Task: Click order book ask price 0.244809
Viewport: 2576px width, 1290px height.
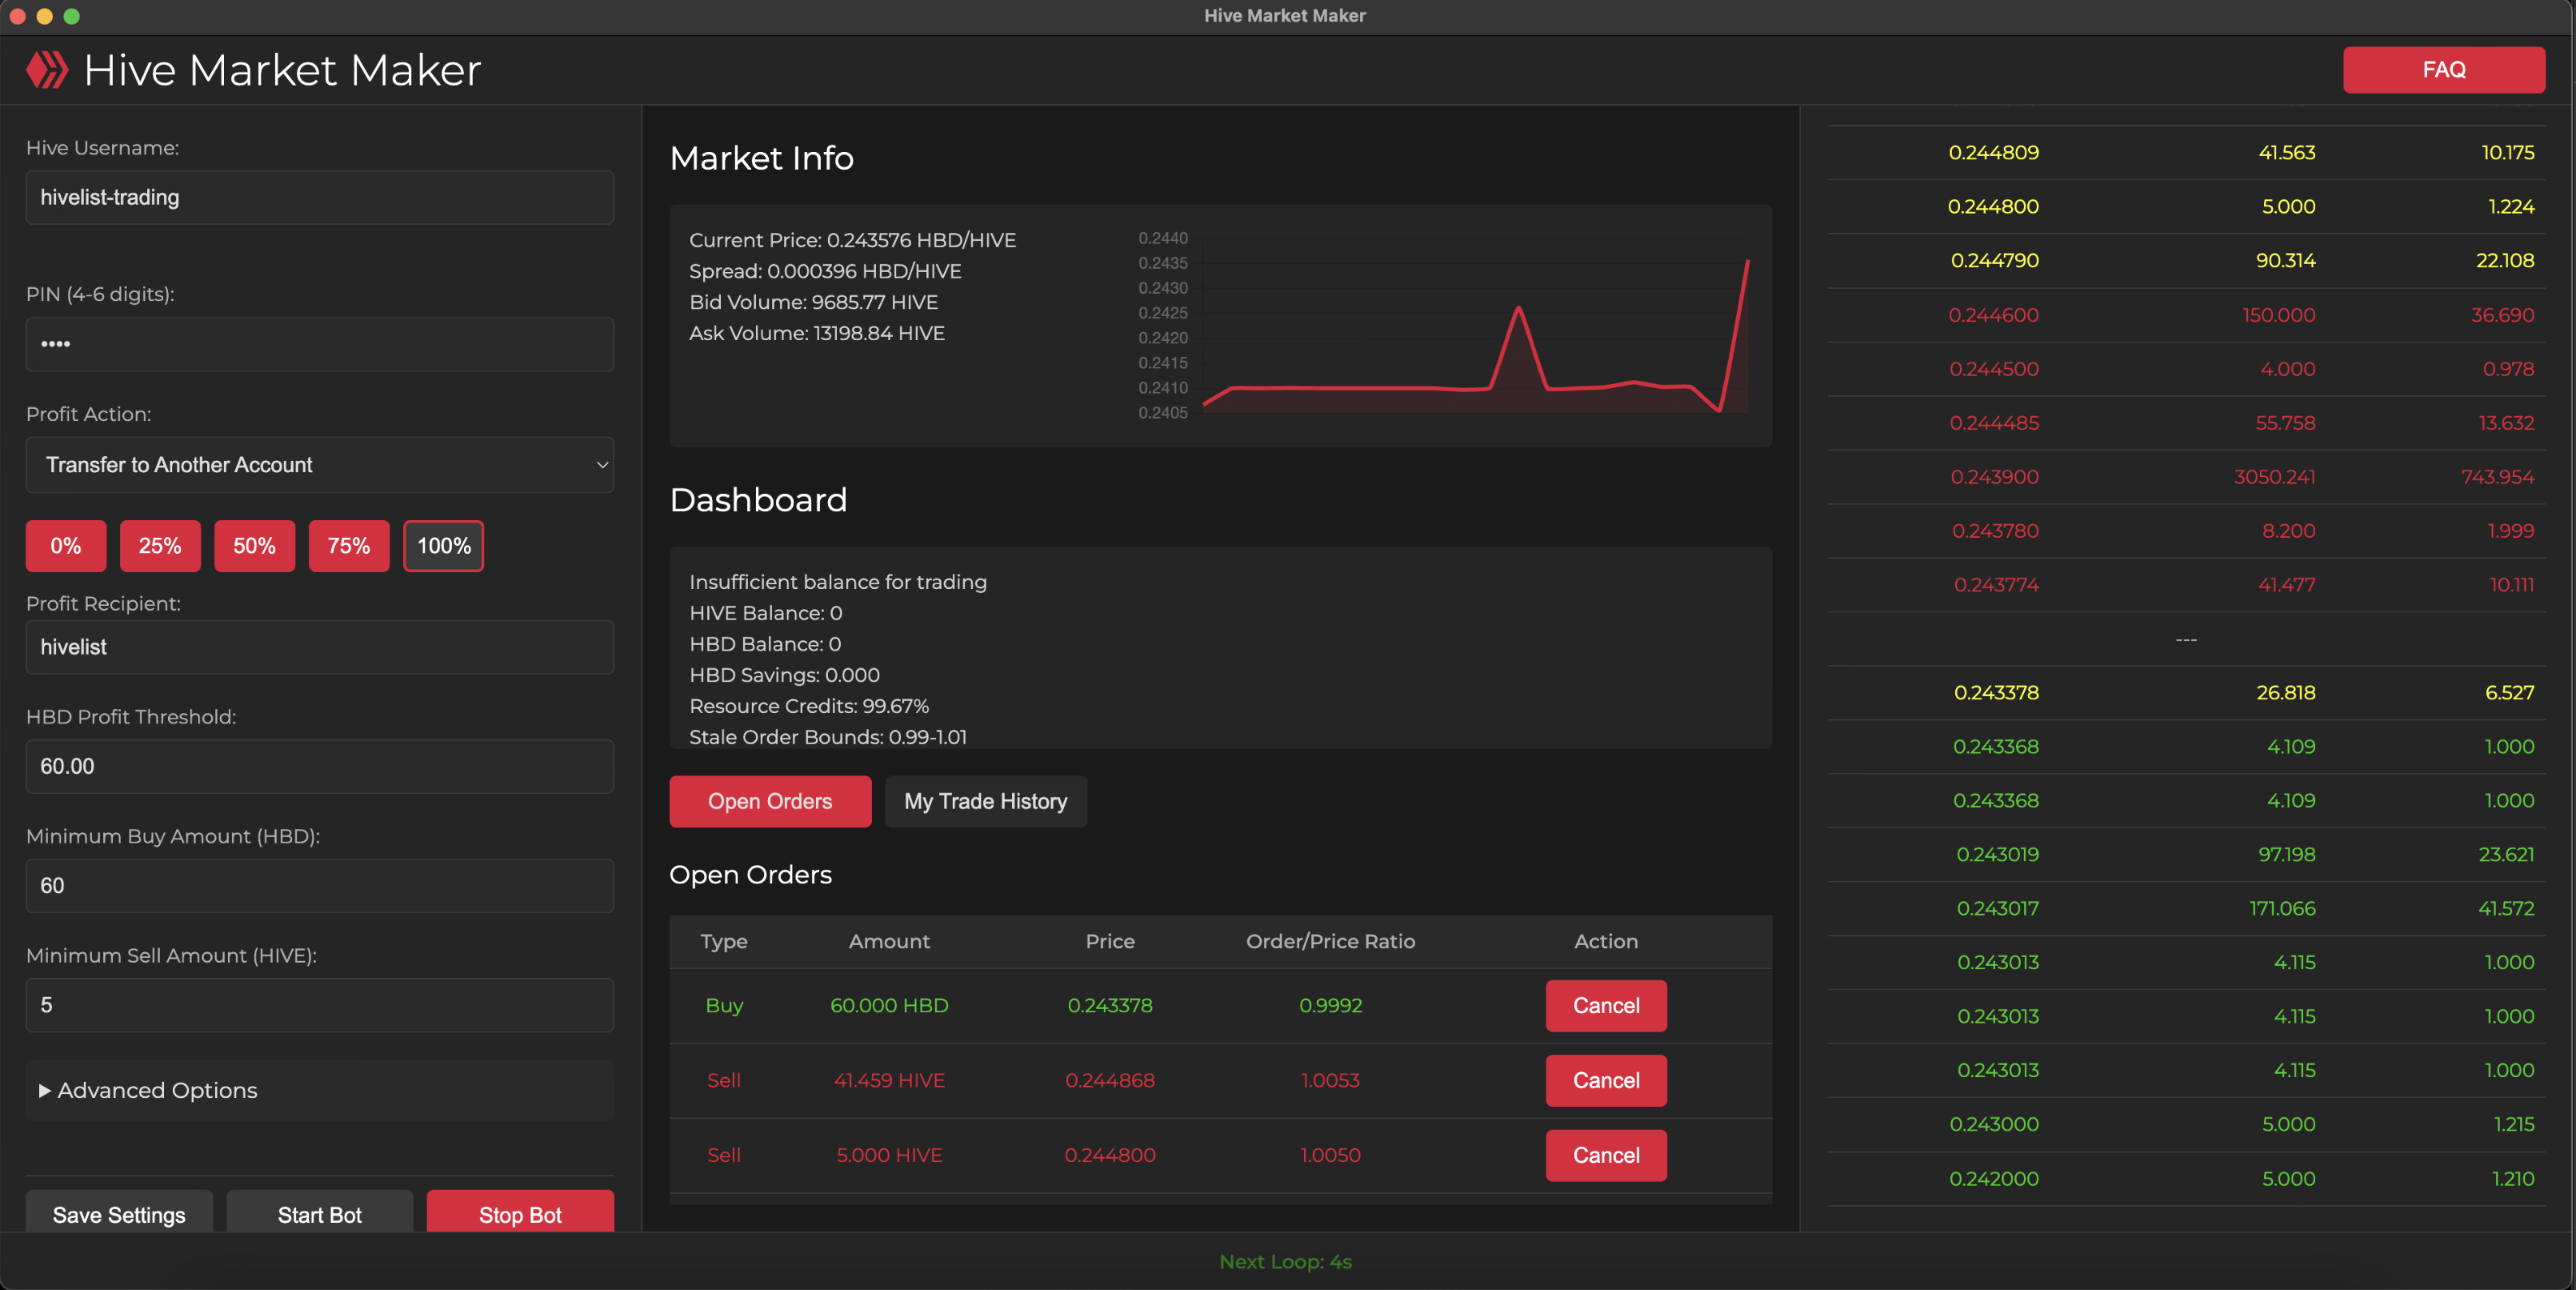Action: coord(1993,153)
